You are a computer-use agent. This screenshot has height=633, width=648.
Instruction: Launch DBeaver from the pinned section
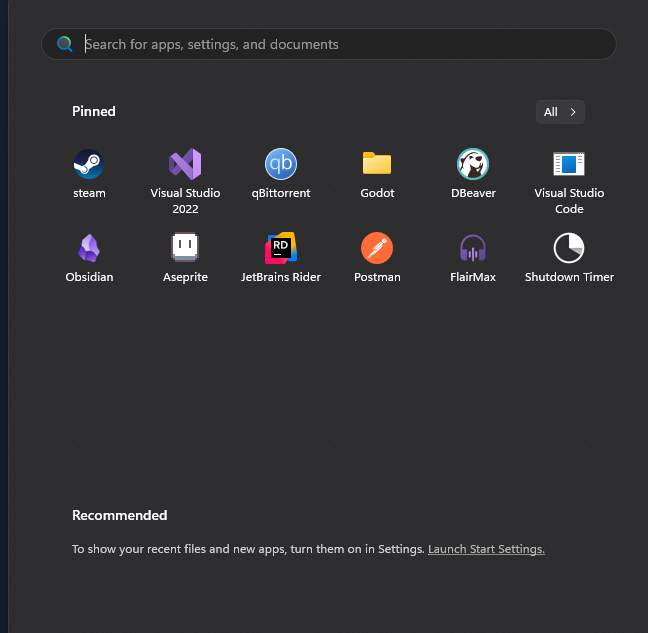pos(473,164)
